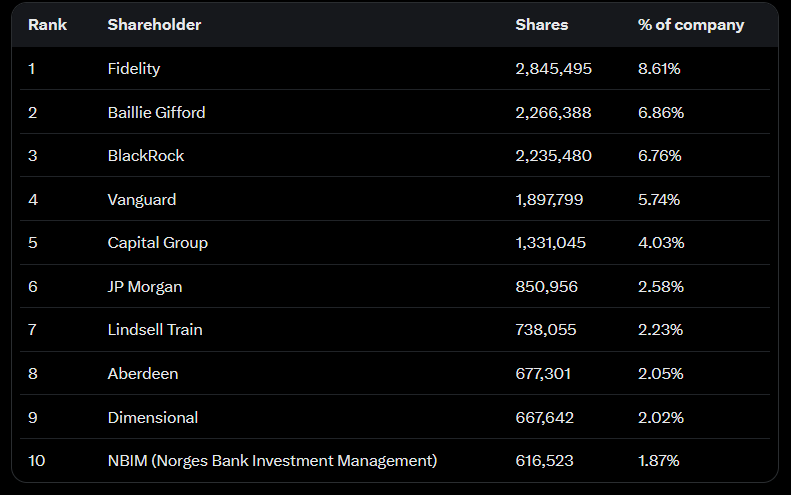The image size is (791, 495).
Task: Click NBIM (Norges Bank Investment Management)
Action: coord(272,461)
